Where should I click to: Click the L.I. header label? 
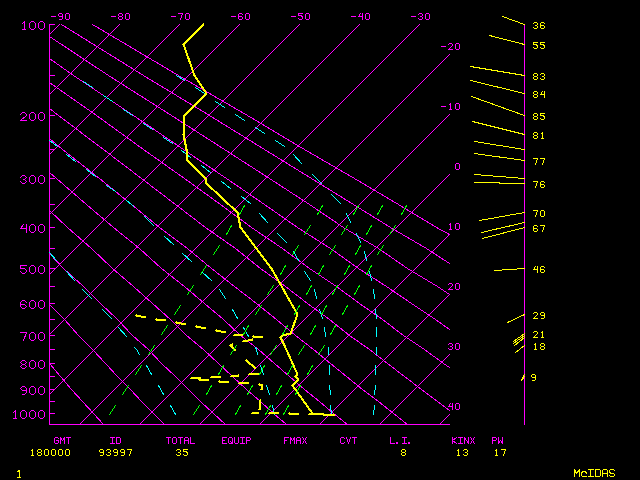(x=401, y=440)
